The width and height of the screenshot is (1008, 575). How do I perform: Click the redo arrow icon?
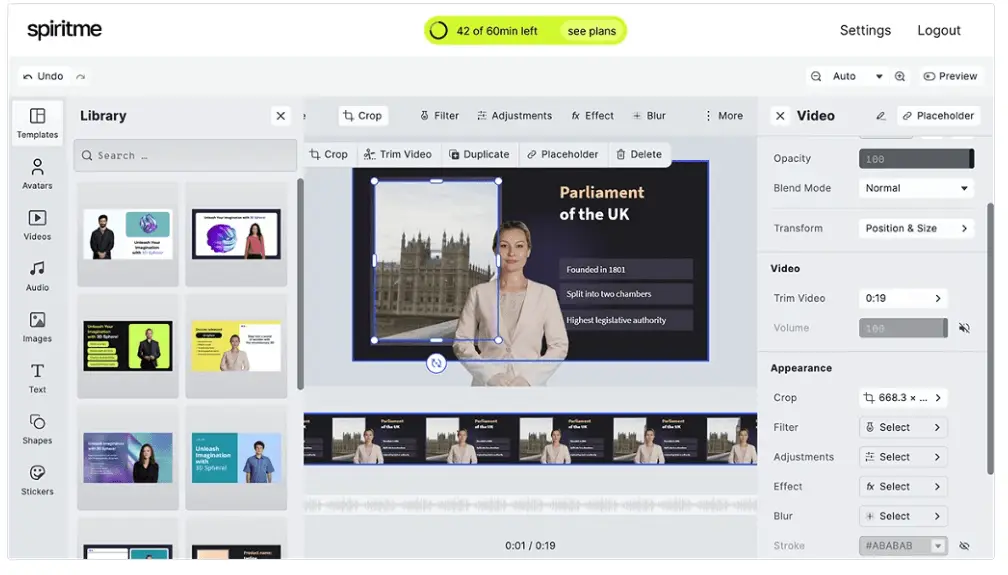(80, 77)
